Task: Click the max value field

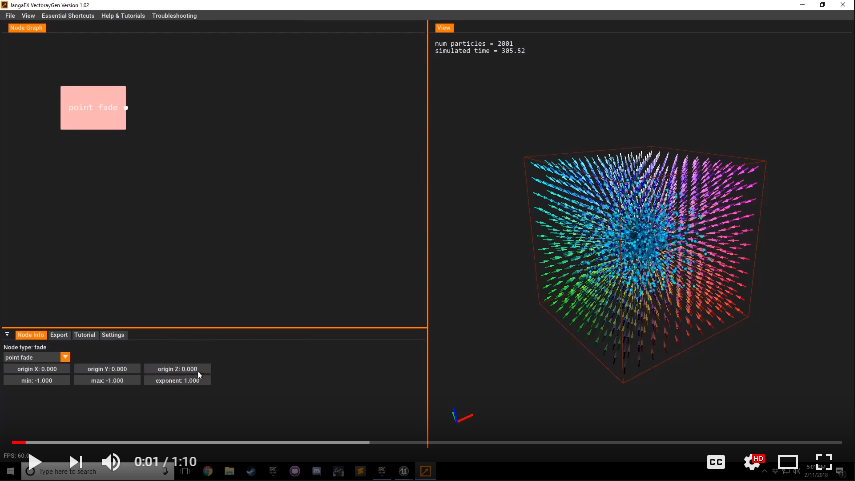Action: point(107,381)
